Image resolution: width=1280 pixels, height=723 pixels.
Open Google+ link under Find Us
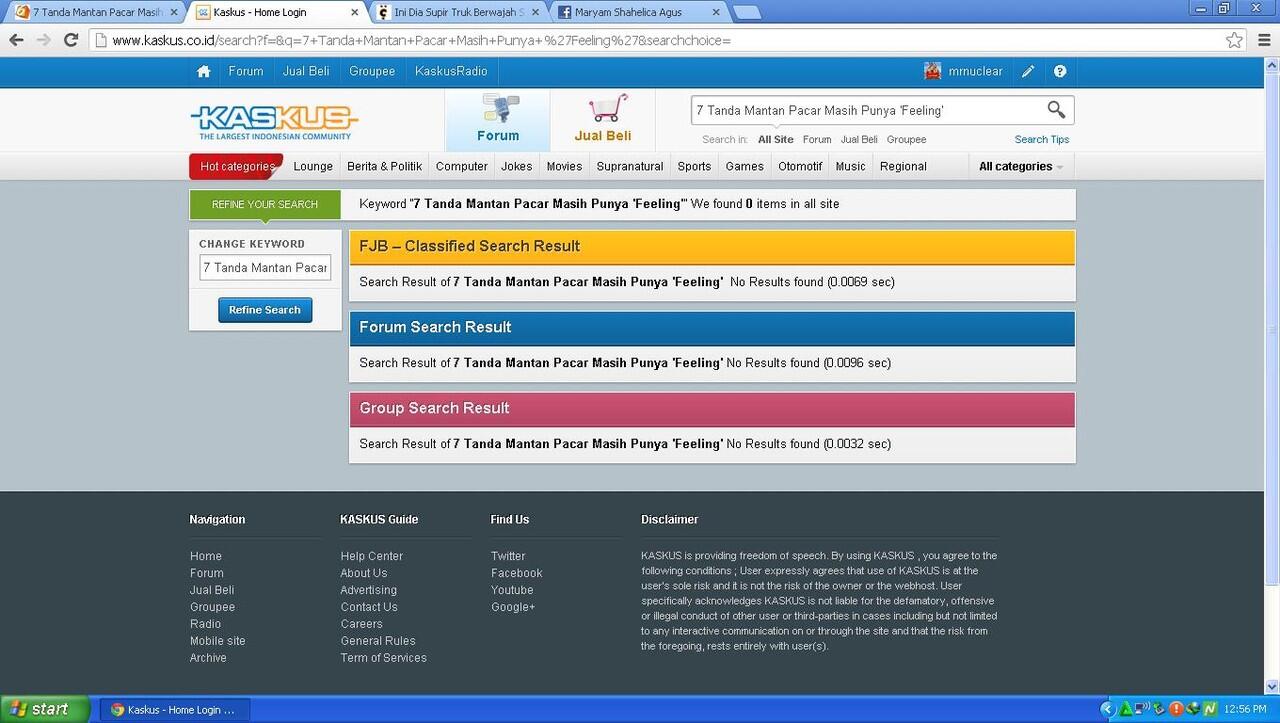point(513,607)
